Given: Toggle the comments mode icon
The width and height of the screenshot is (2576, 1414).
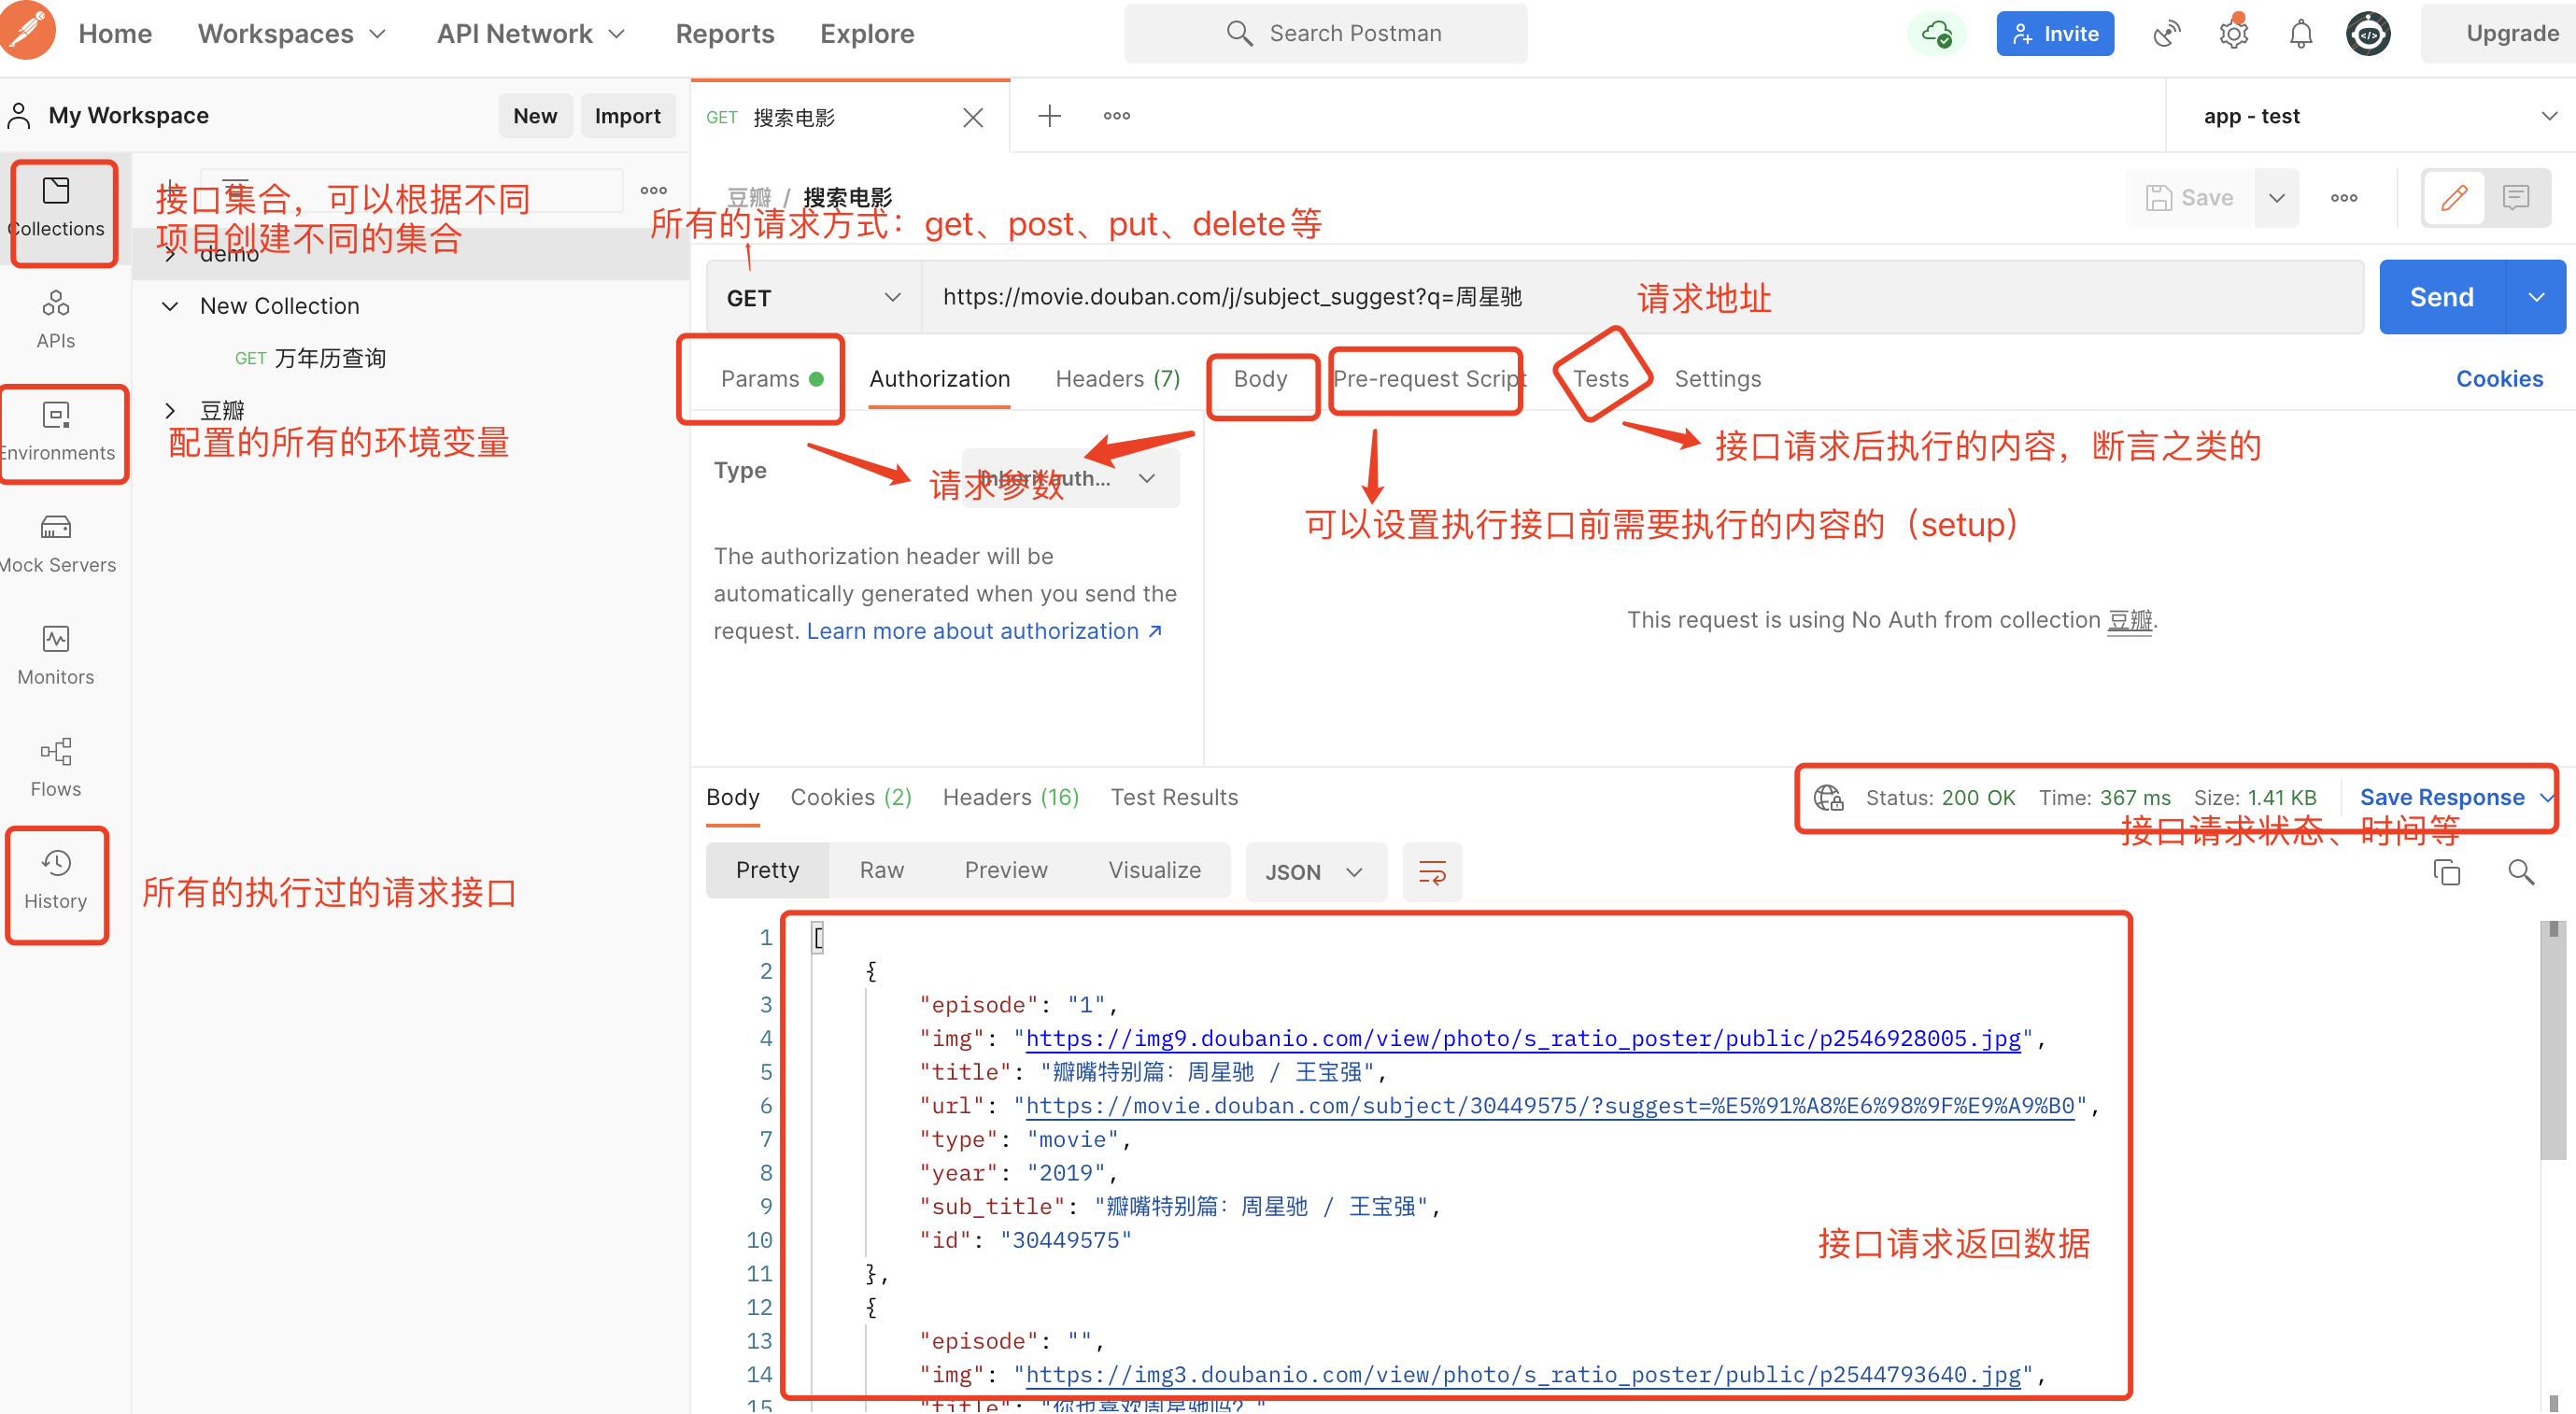Looking at the screenshot, I should 2515,197.
